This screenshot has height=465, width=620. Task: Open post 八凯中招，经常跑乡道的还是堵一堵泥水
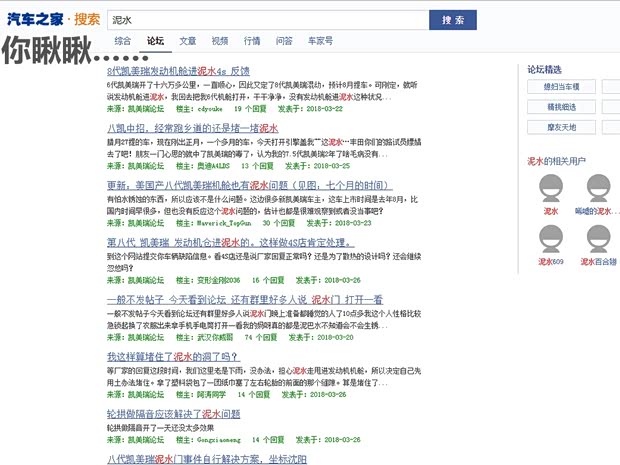[x=193, y=128]
